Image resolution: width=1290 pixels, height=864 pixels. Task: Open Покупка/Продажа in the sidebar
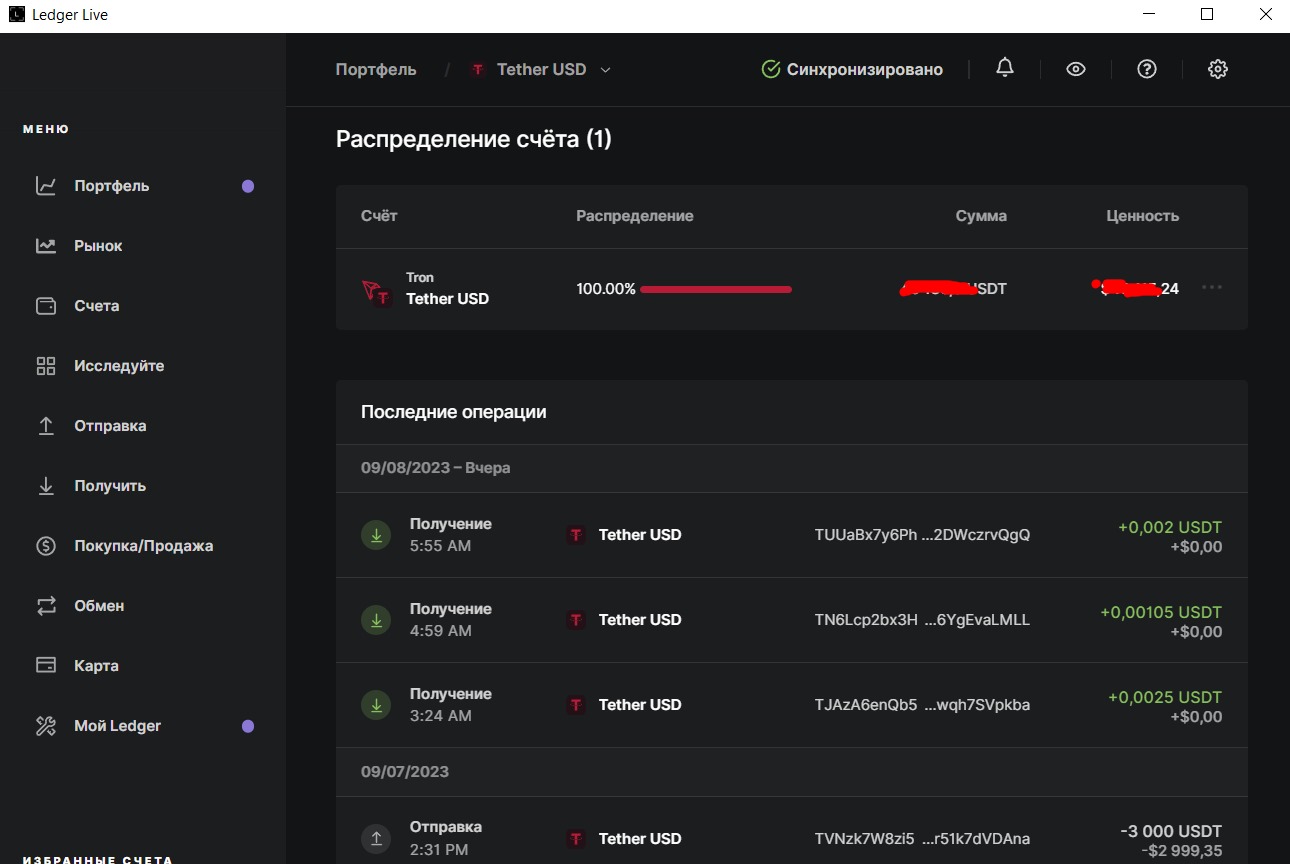coord(145,546)
